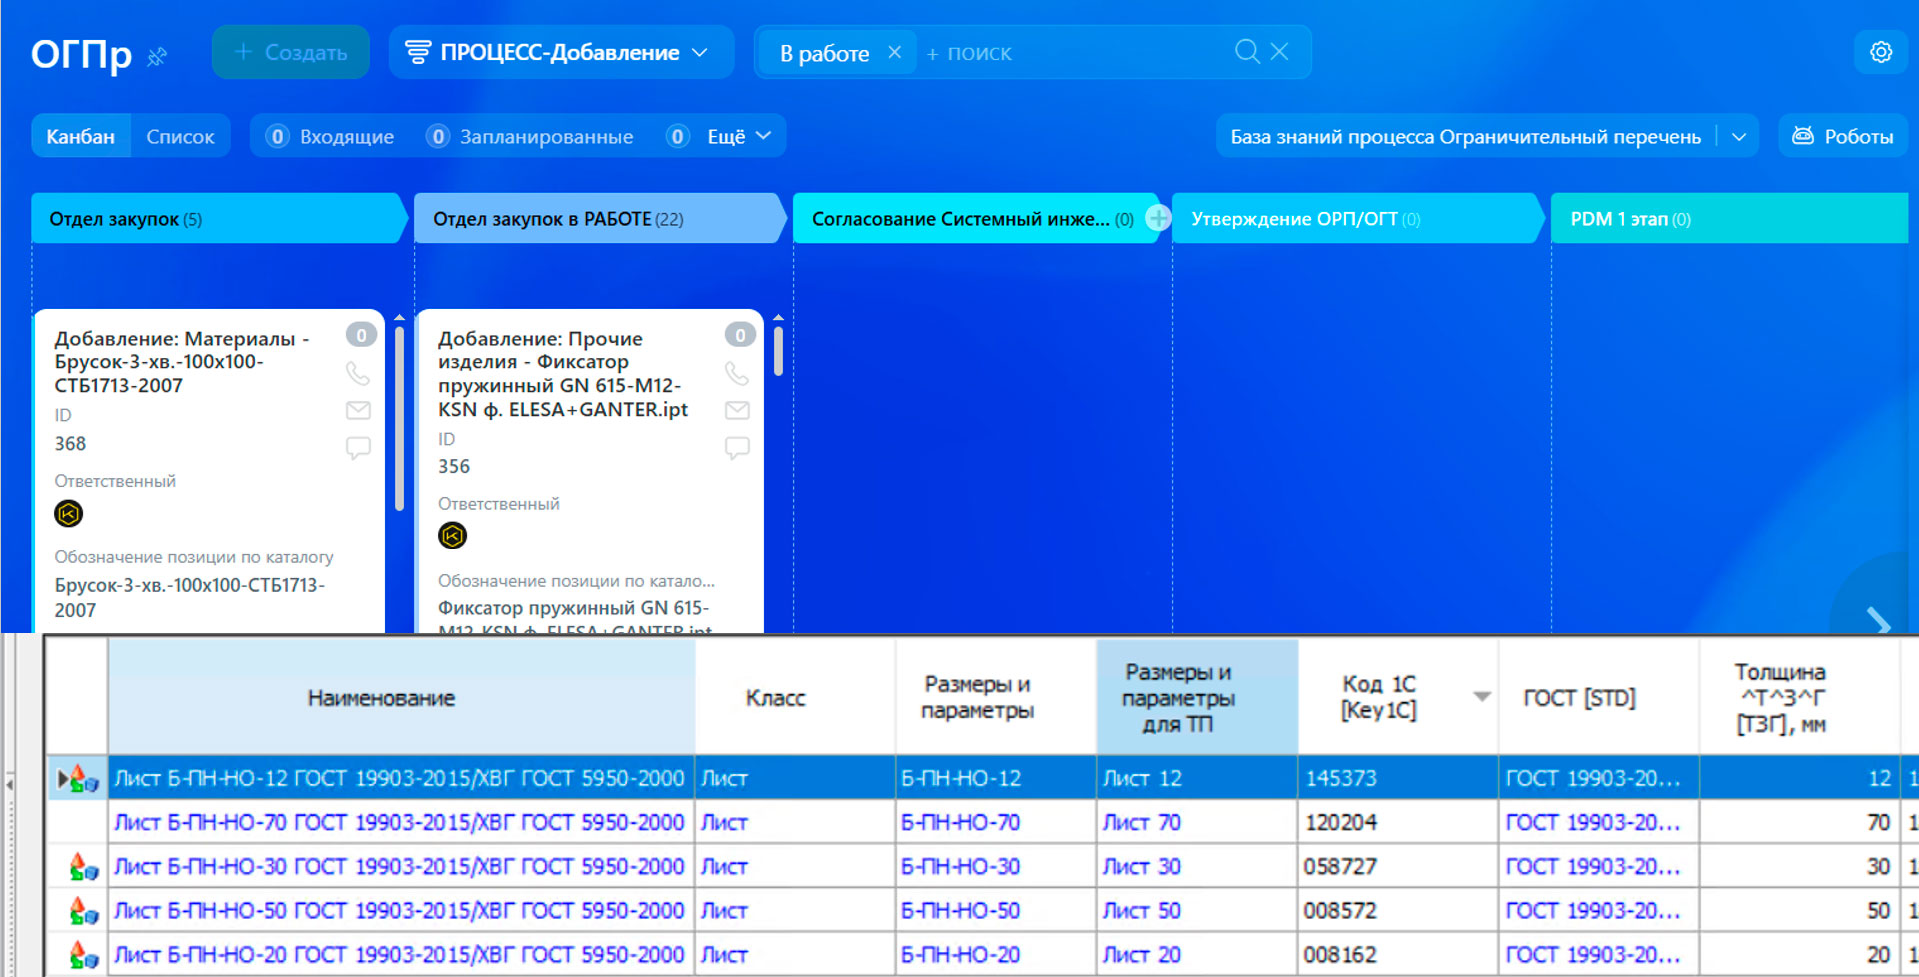Open База знаний процесса dropdown arrow

1738,137
